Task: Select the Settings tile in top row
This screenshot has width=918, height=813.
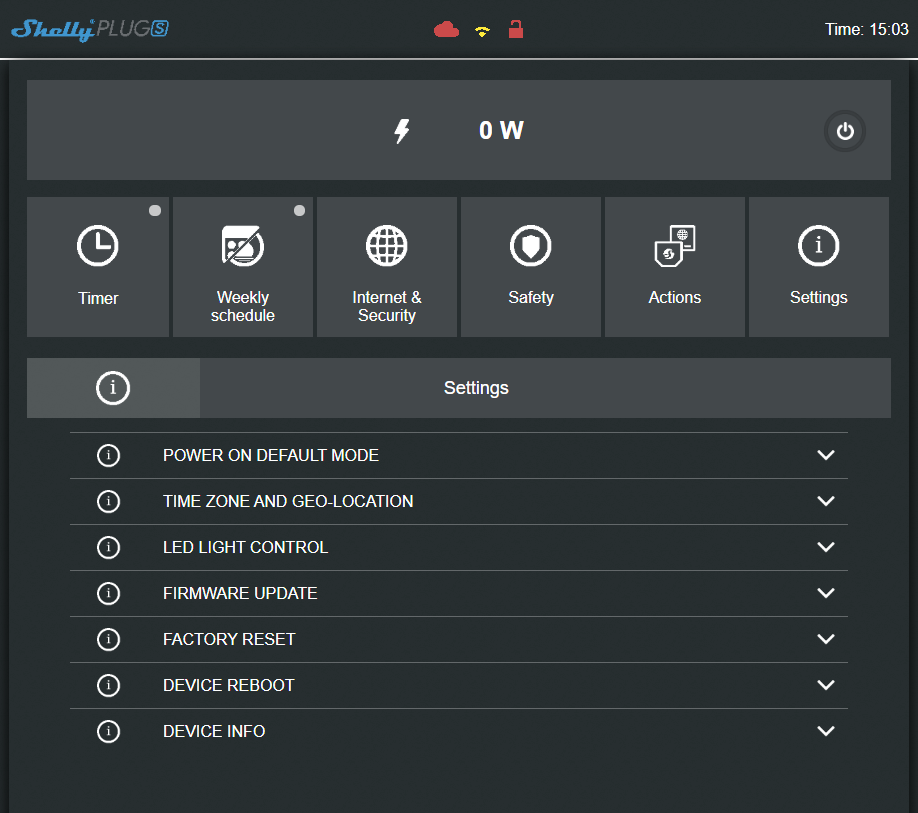Action: point(819,267)
